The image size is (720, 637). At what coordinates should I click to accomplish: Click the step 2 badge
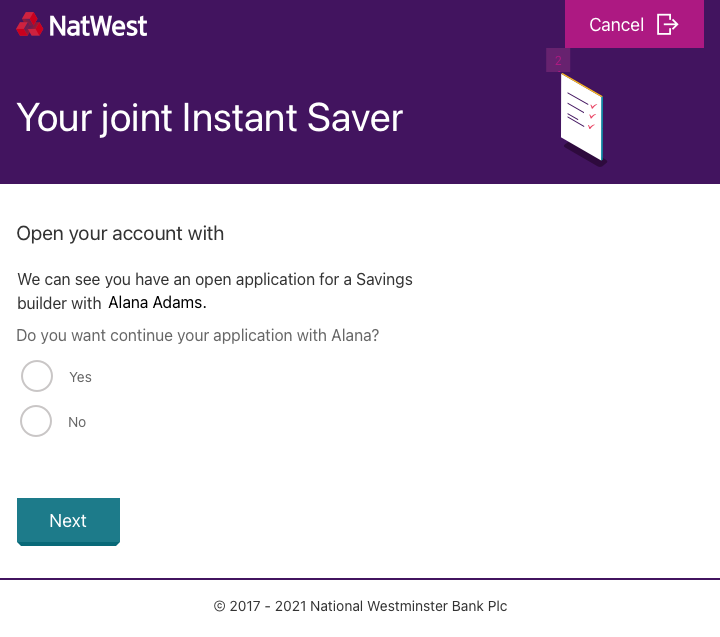click(558, 60)
